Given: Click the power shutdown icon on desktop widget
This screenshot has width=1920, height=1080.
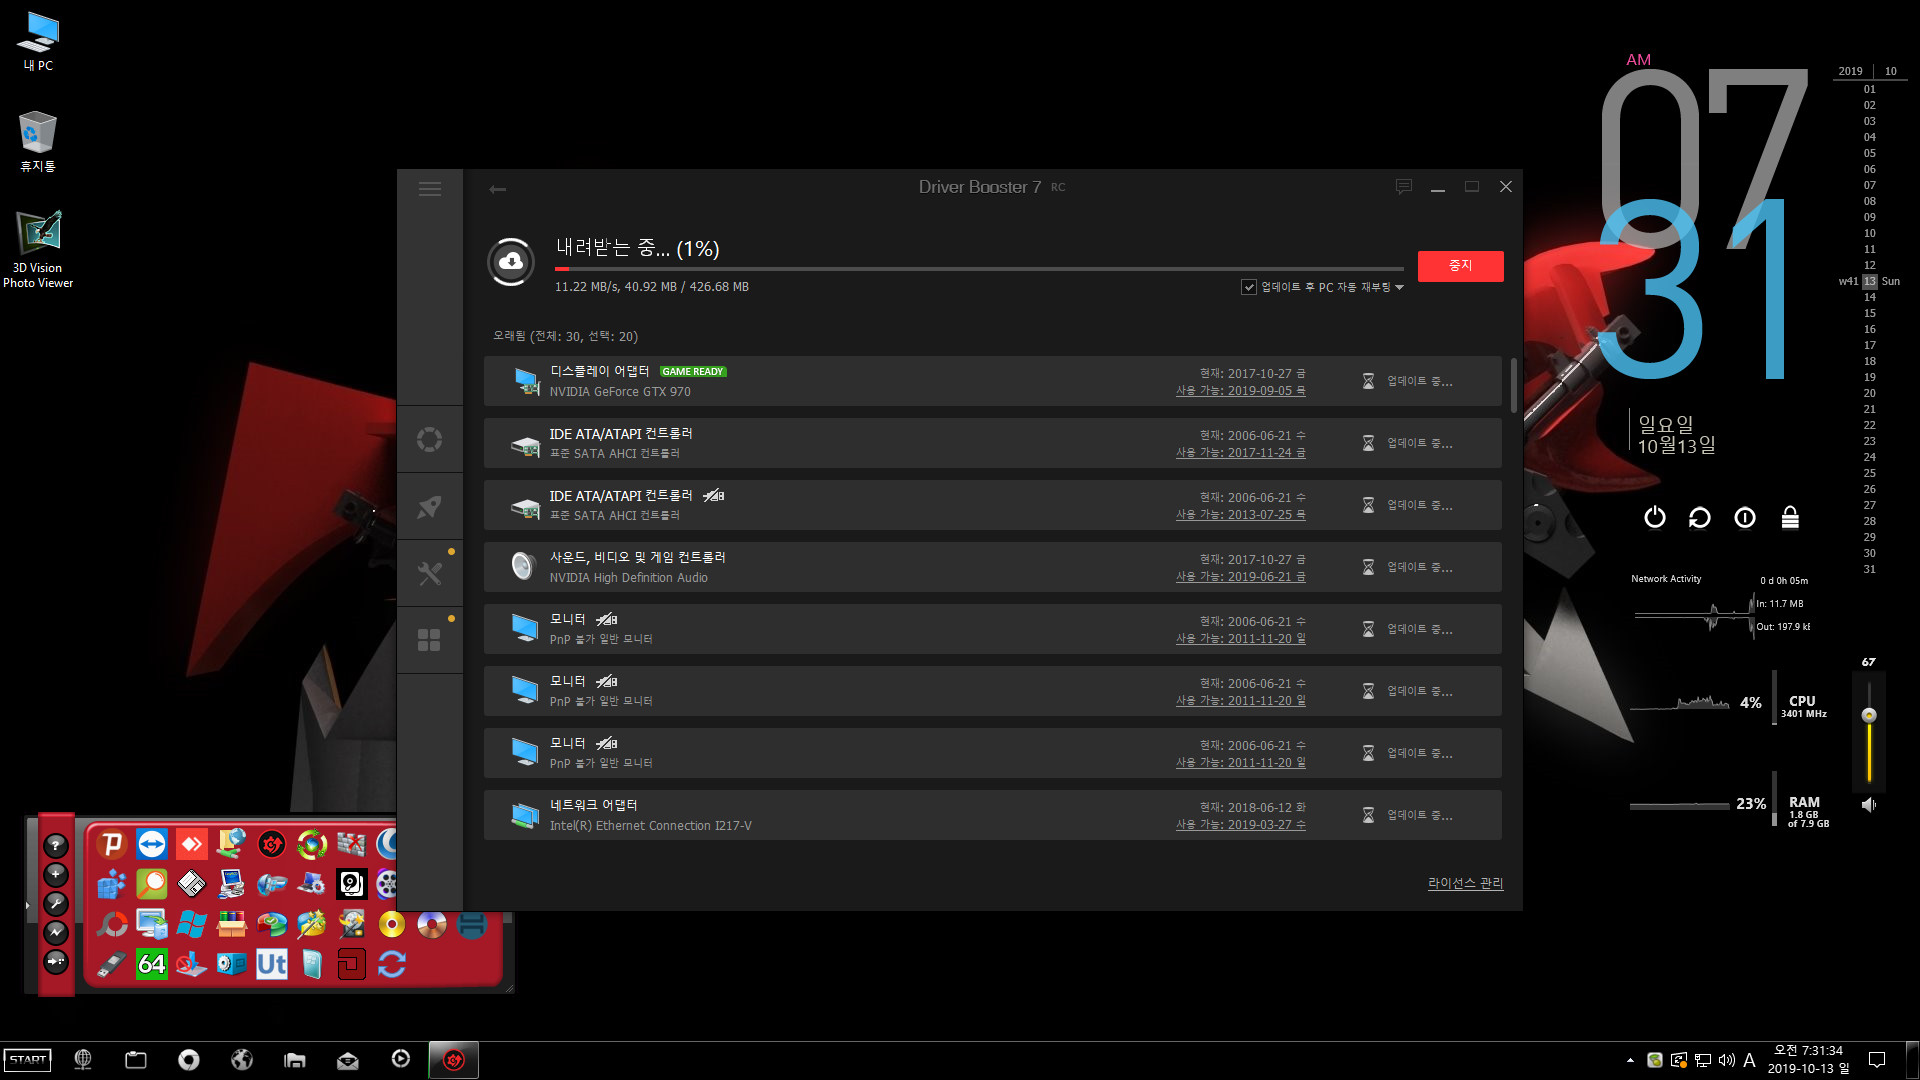Looking at the screenshot, I should (x=1655, y=517).
